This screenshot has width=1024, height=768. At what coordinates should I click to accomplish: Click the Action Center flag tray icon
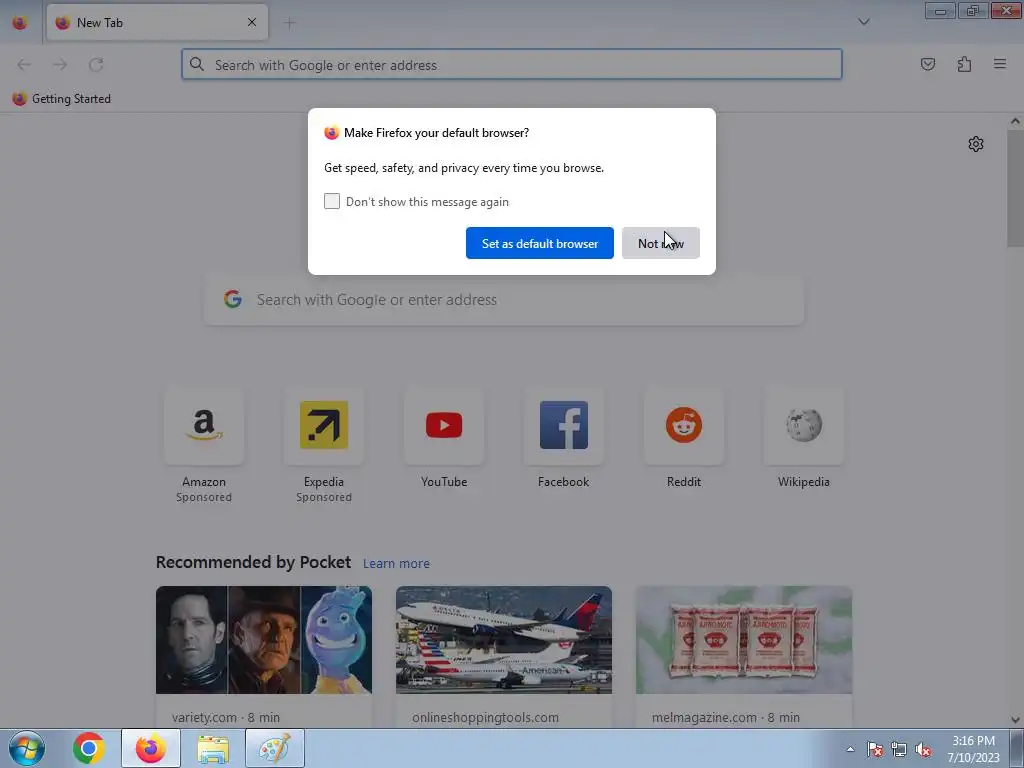(875, 750)
